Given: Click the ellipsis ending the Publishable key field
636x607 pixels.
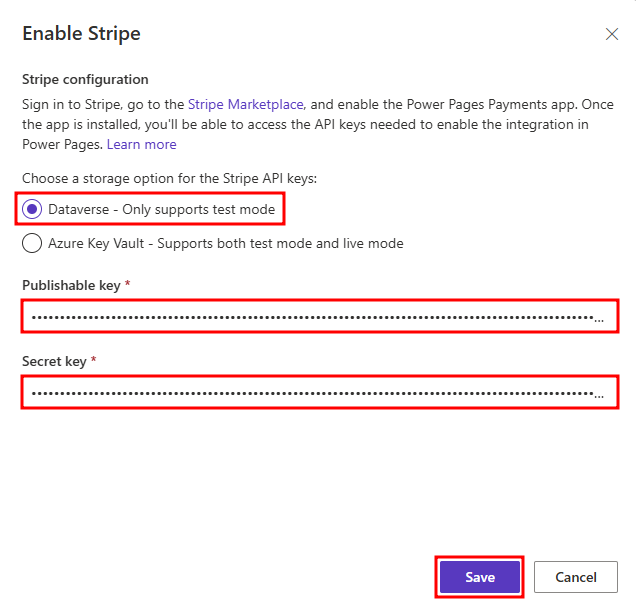Looking at the screenshot, I should coord(599,319).
